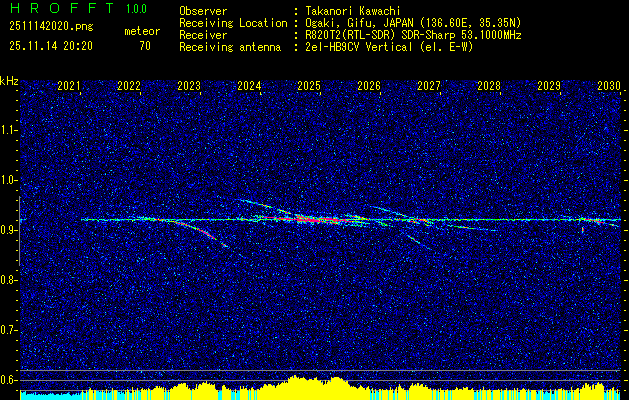Click the gray vertical range bar near 0.9 kHz

pos(19,231)
